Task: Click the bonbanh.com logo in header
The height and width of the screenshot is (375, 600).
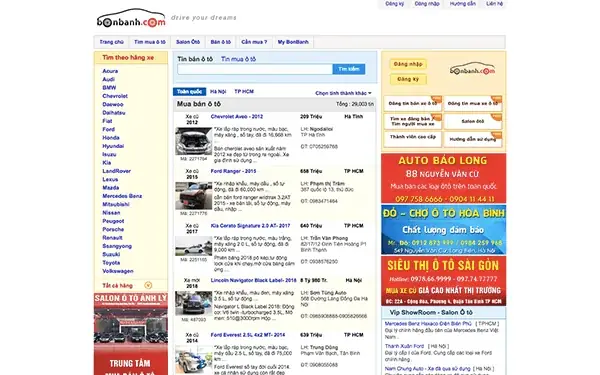Action: point(131,18)
